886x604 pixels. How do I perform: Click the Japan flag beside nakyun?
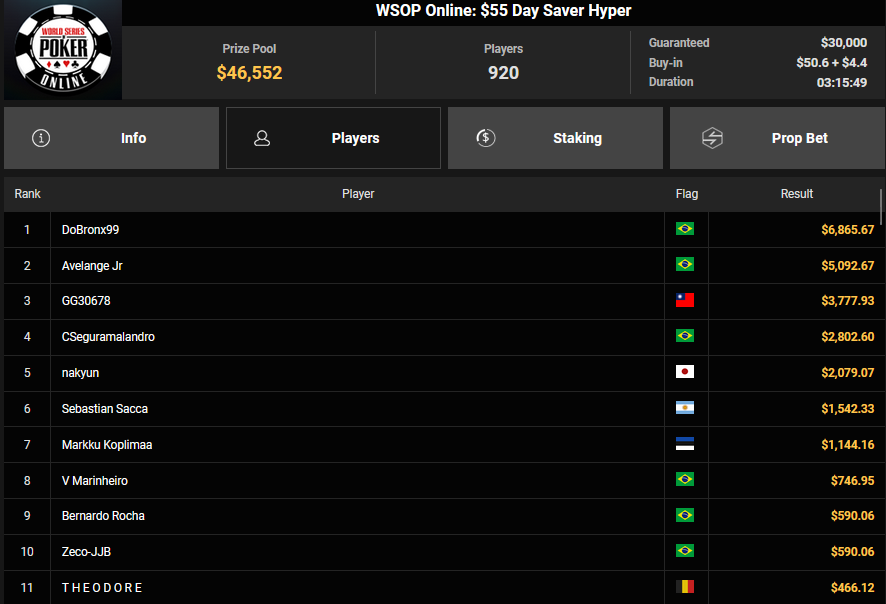685,372
